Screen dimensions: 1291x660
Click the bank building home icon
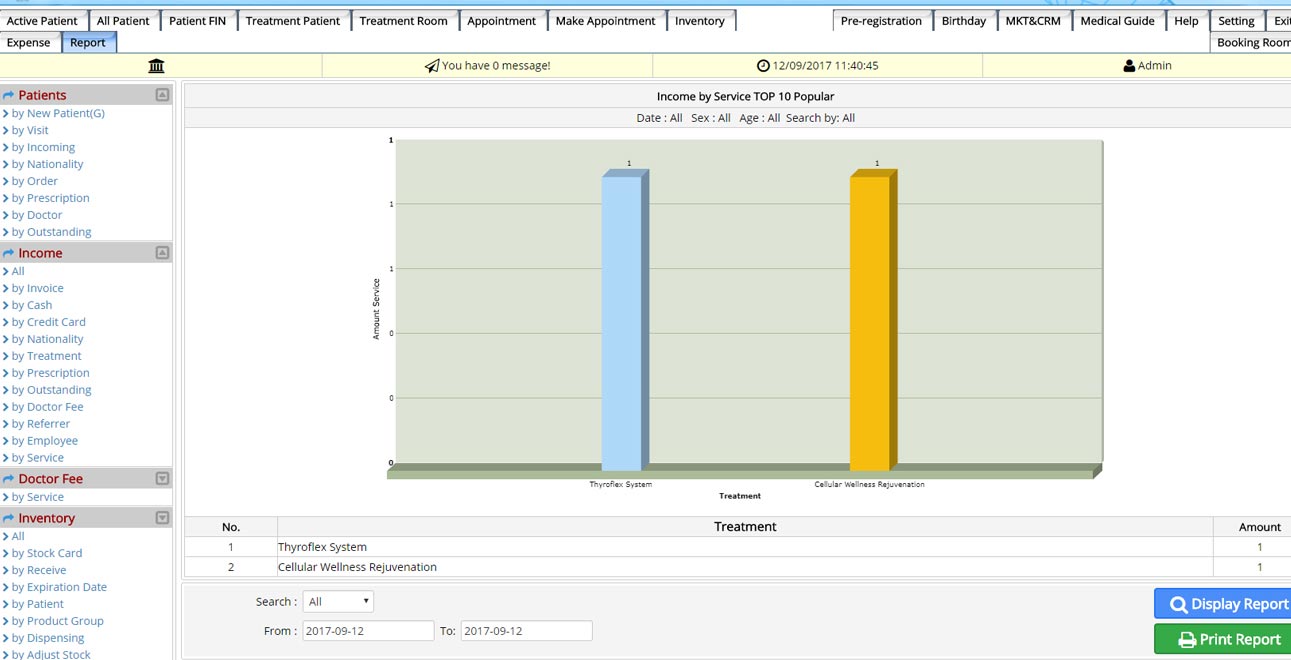[156, 66]
